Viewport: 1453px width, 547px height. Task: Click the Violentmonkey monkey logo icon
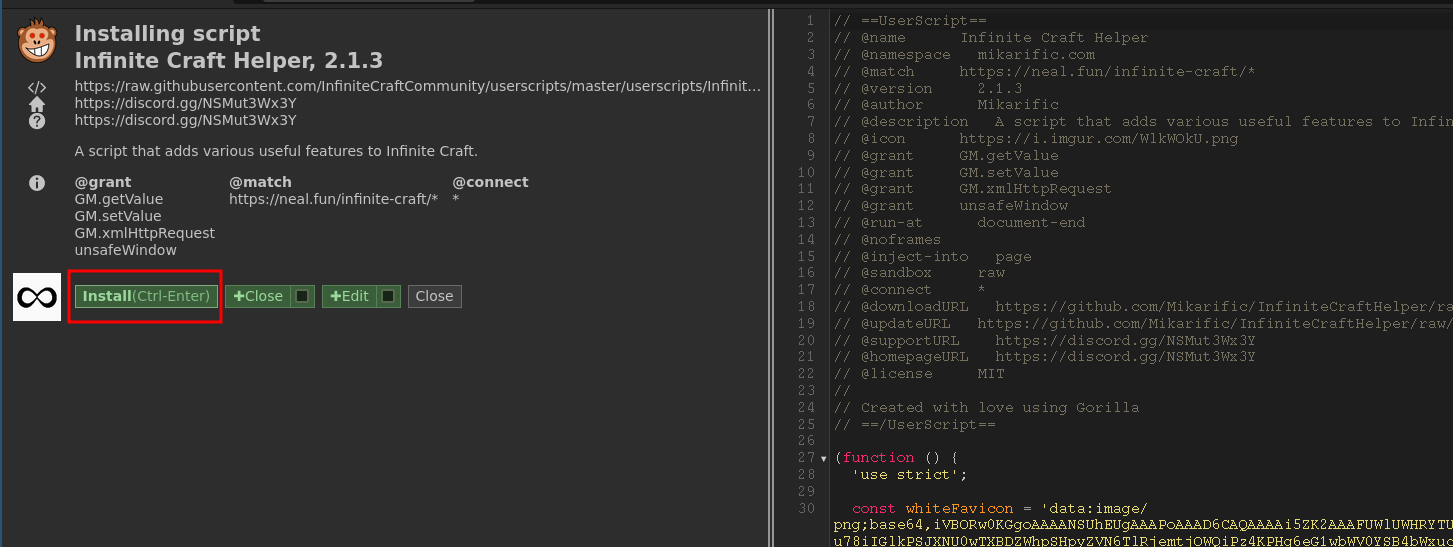37,42
